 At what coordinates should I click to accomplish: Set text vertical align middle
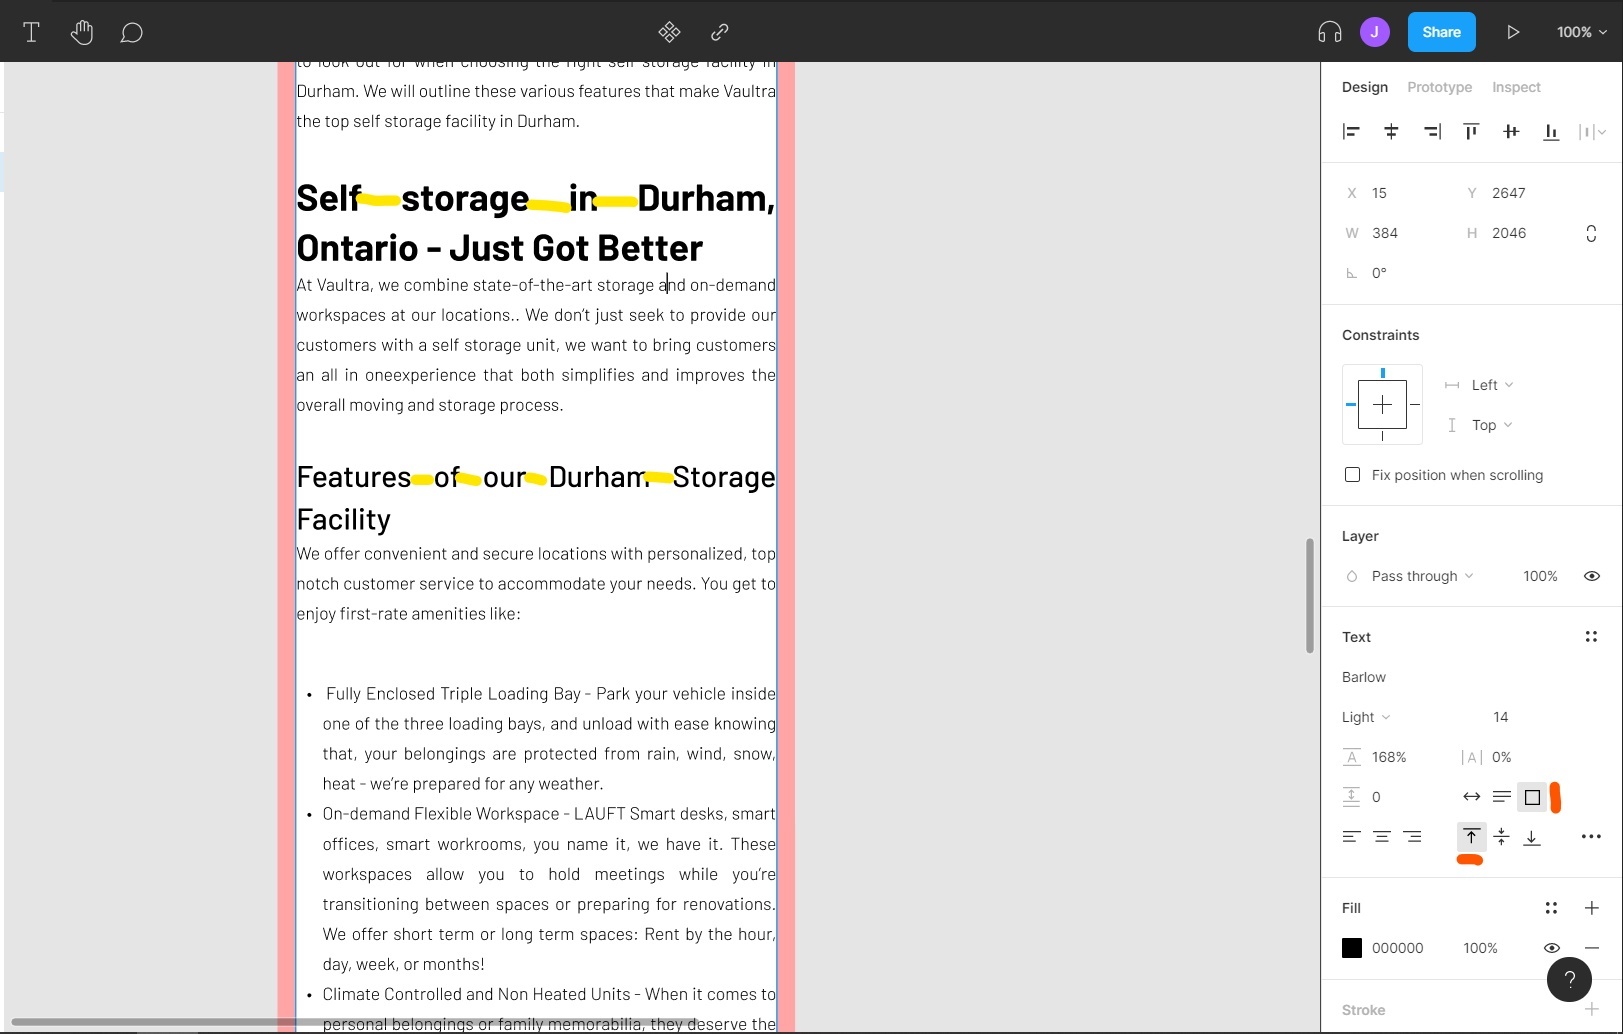(x=1502, y=837)
